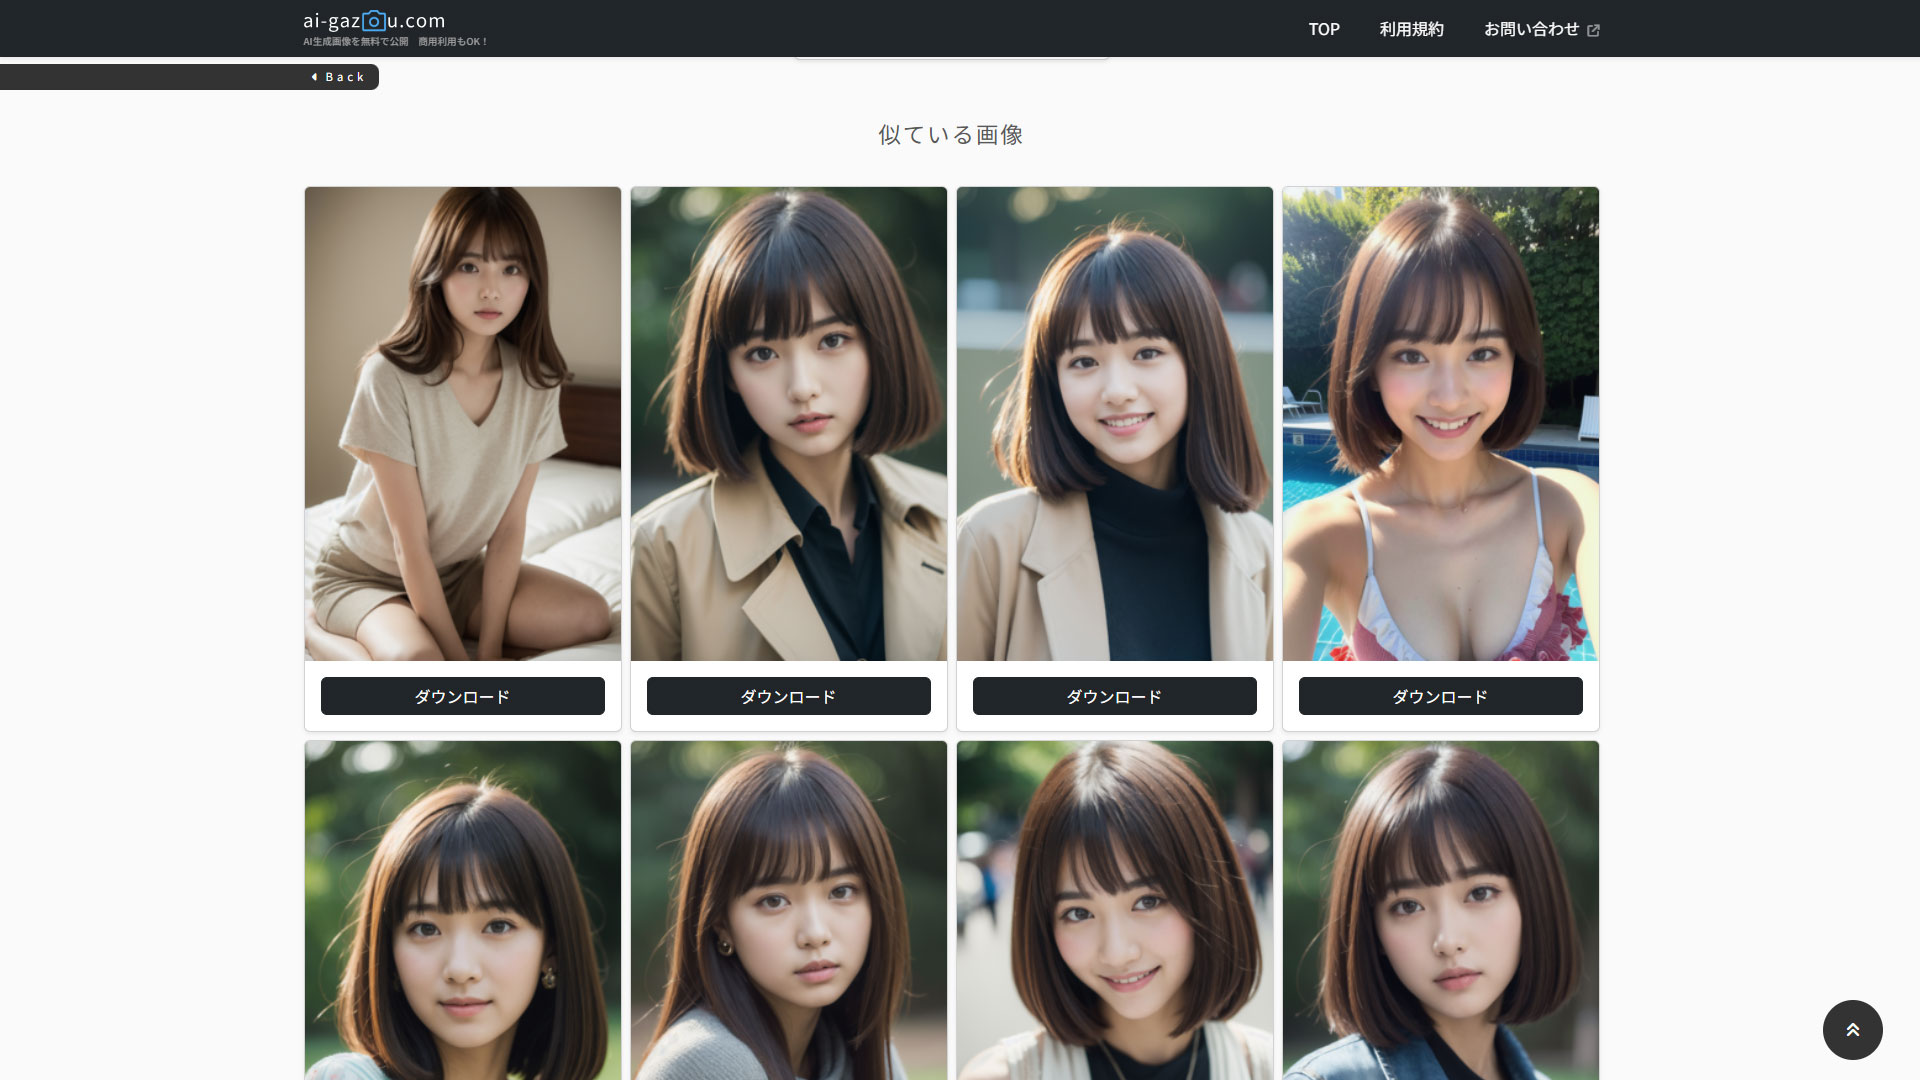Open the お問い合わせ contact link

1531,29
